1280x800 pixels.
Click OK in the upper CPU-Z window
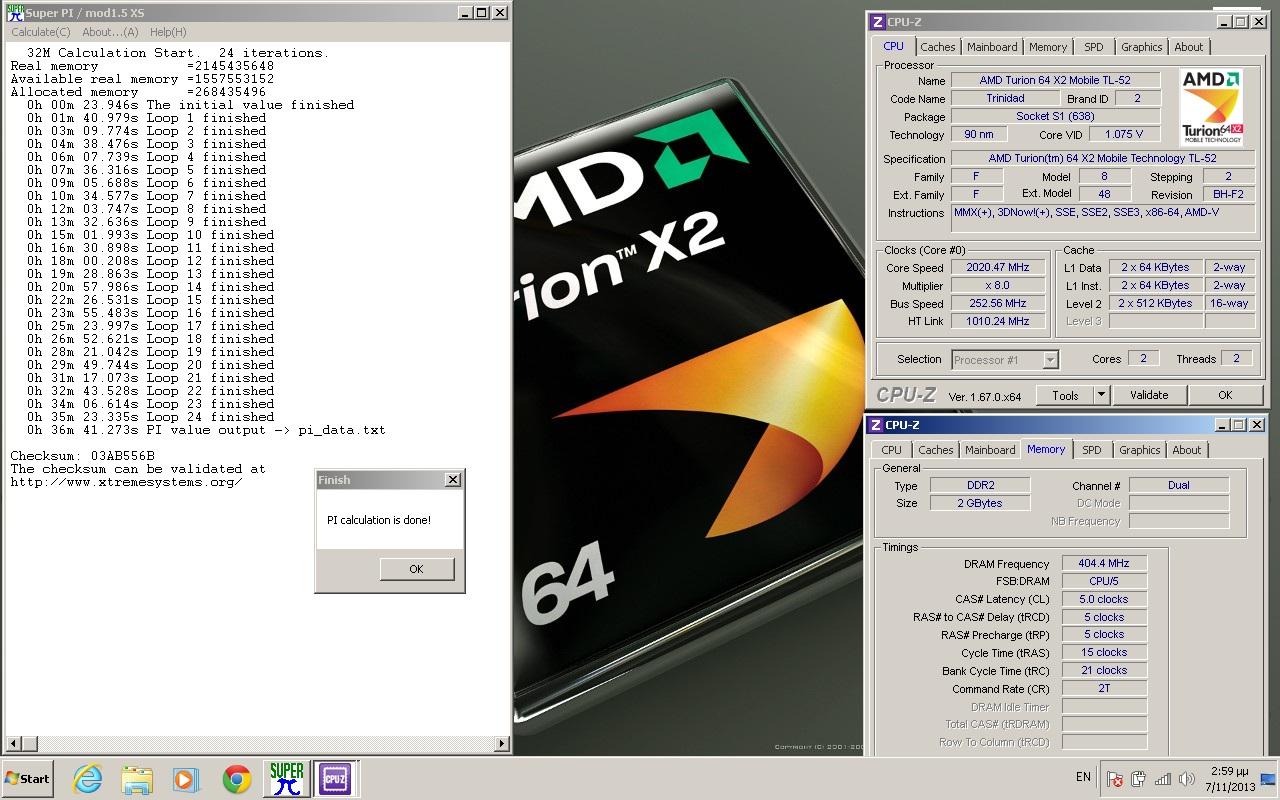point(1225,395)
